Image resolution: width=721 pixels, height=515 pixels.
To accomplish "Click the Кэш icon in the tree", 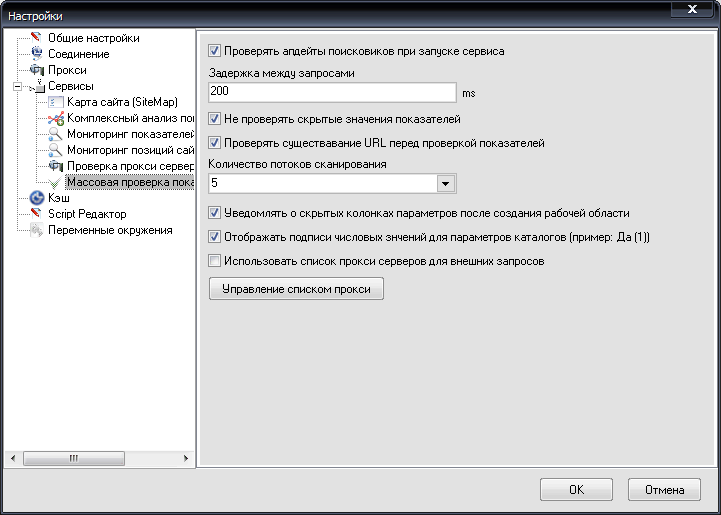I will pyautogui.click(x=37, y=198).
